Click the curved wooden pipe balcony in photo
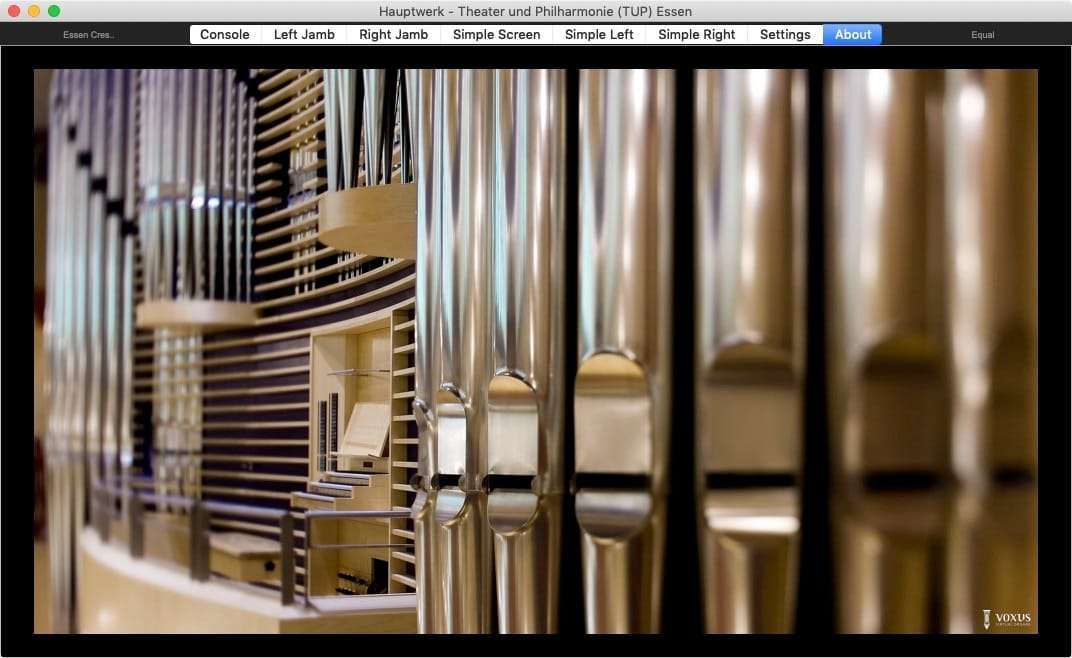 (368, 220)
